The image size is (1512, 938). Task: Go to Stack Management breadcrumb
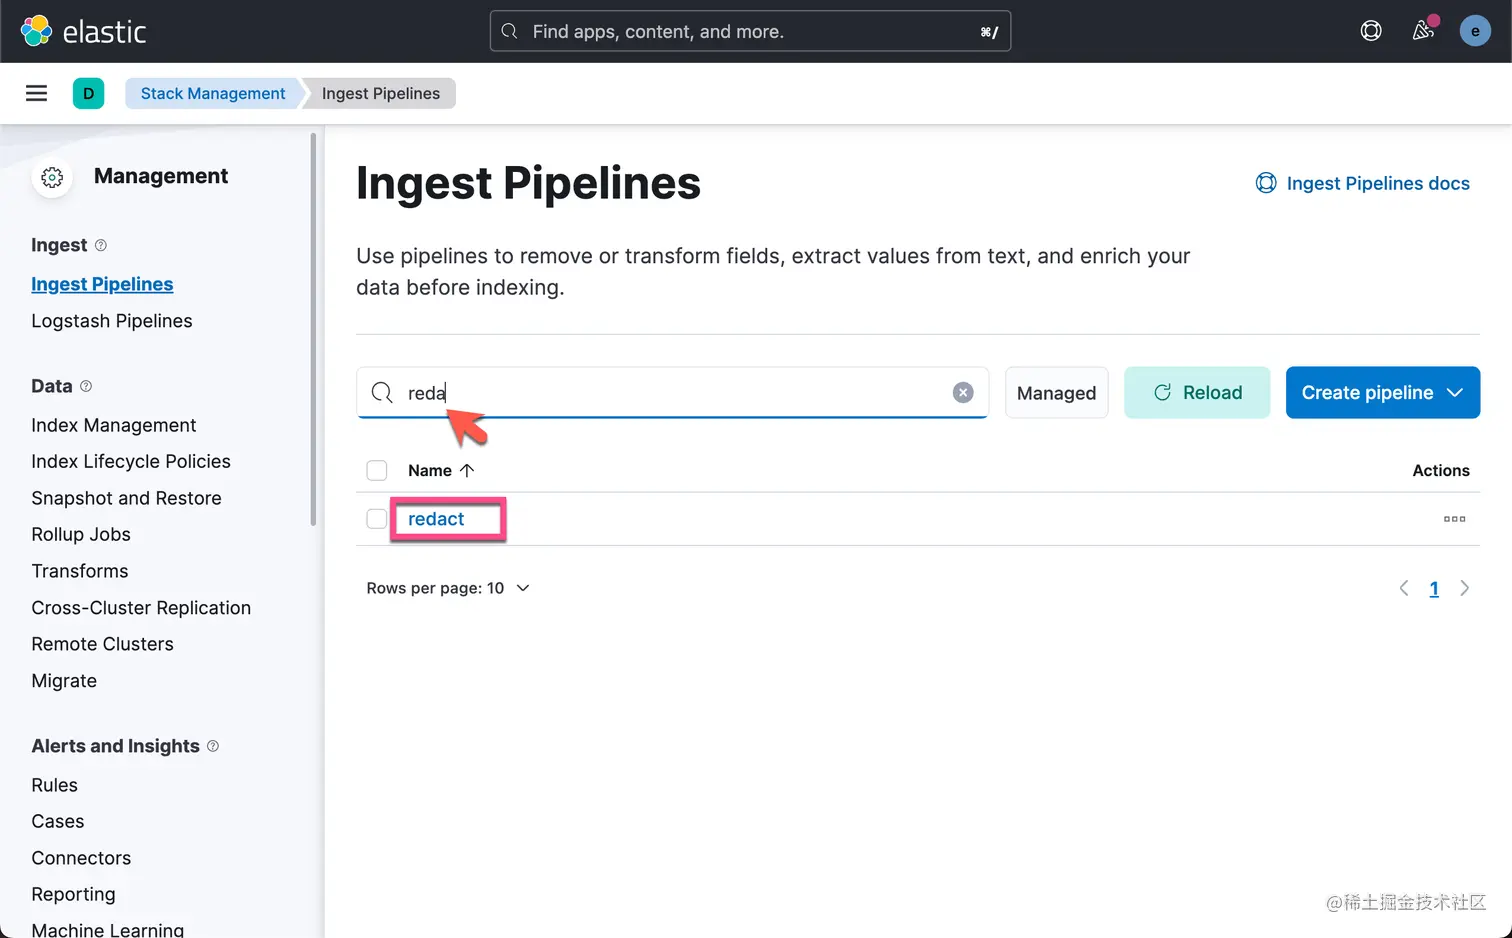[212, 93]
